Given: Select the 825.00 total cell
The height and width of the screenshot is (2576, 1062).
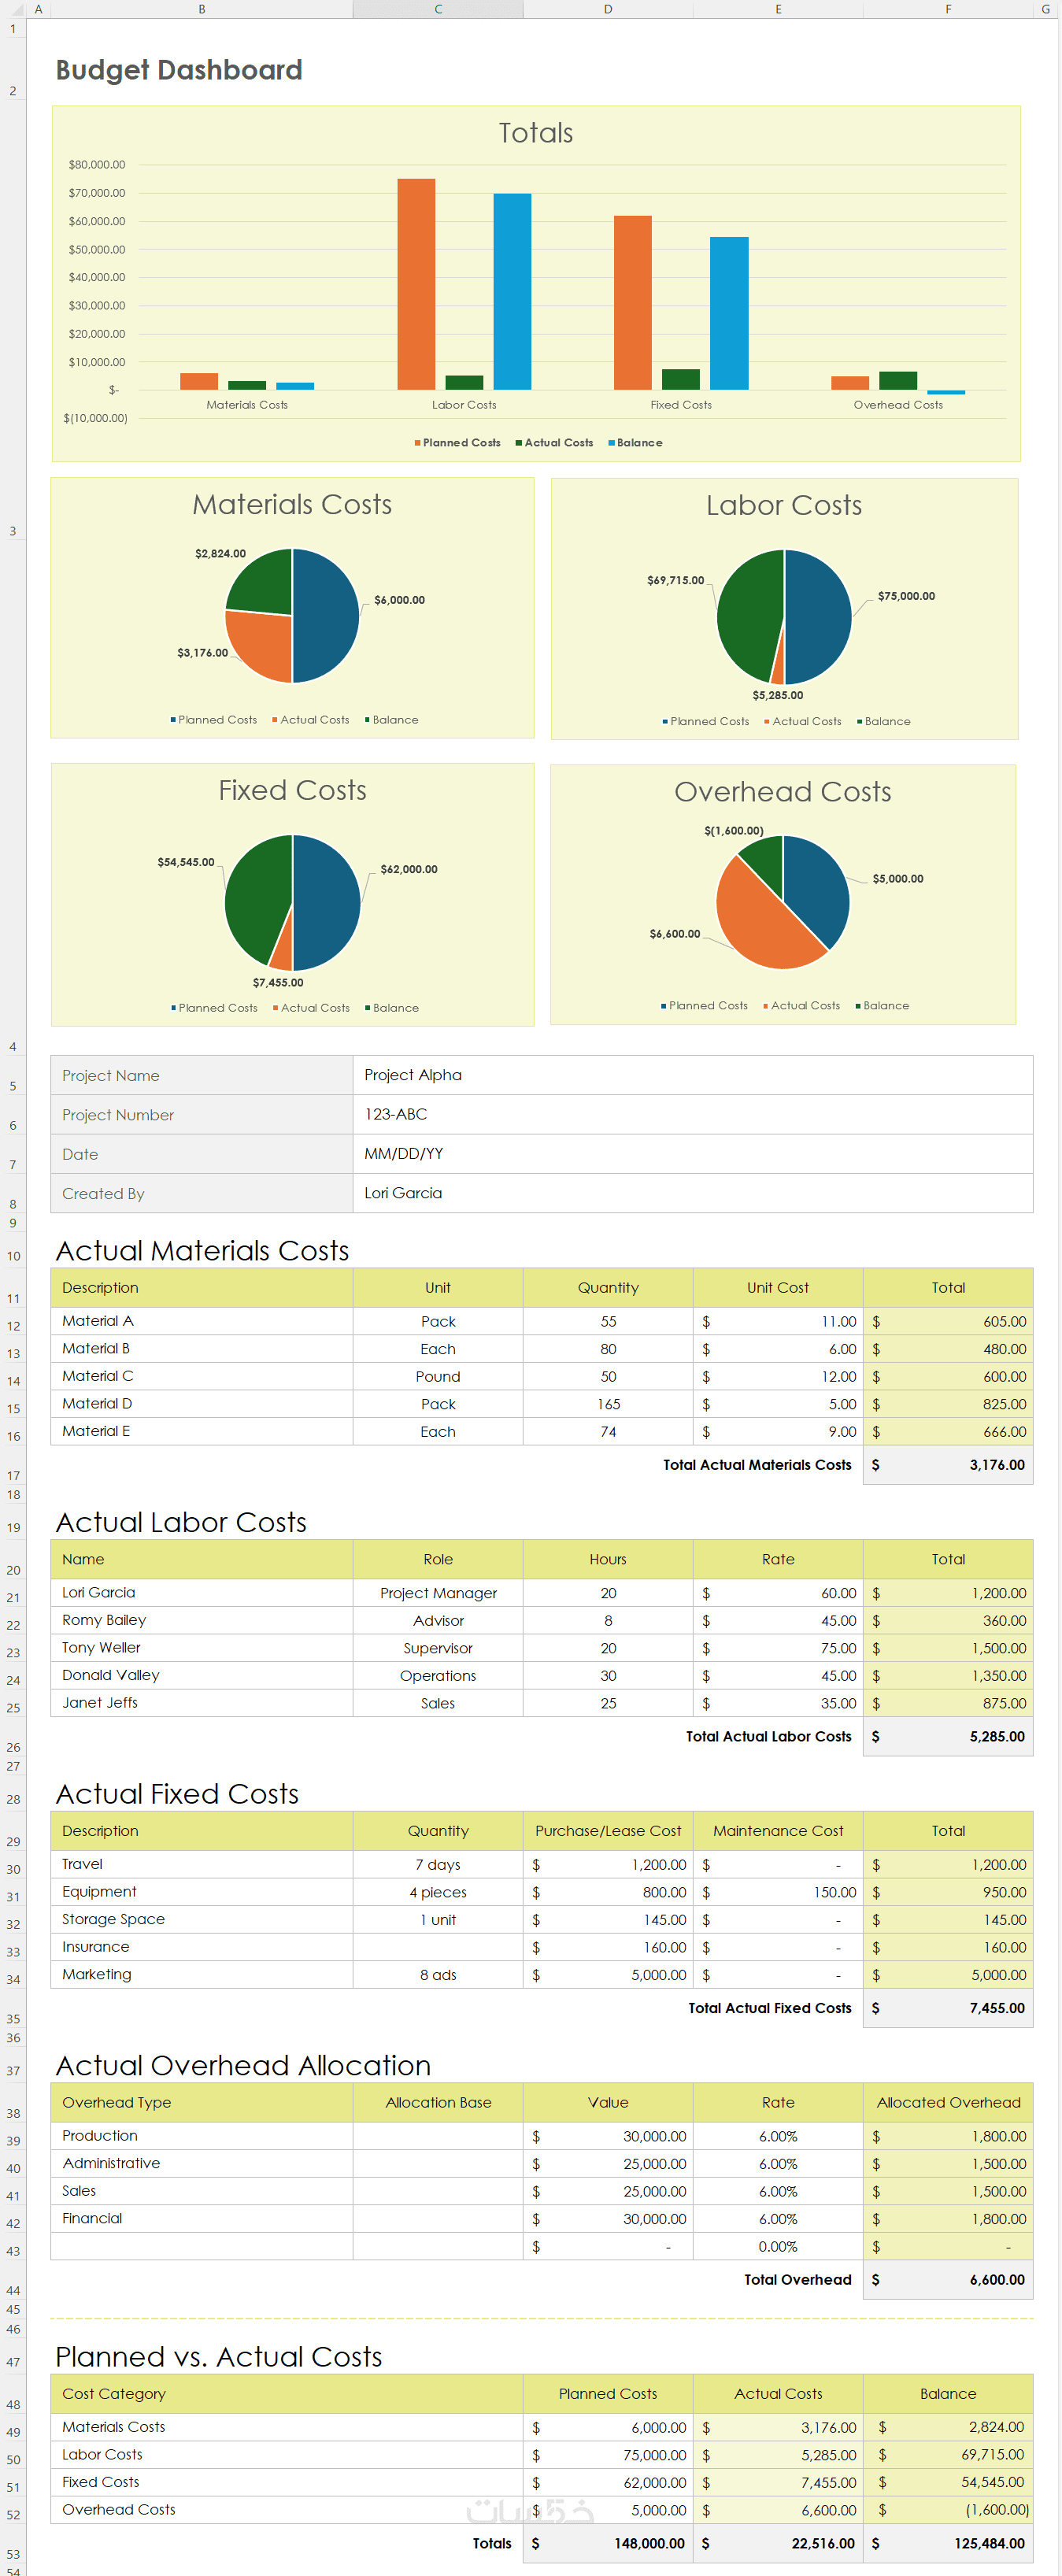Looking at the screenshot, I should [948, 1404].
